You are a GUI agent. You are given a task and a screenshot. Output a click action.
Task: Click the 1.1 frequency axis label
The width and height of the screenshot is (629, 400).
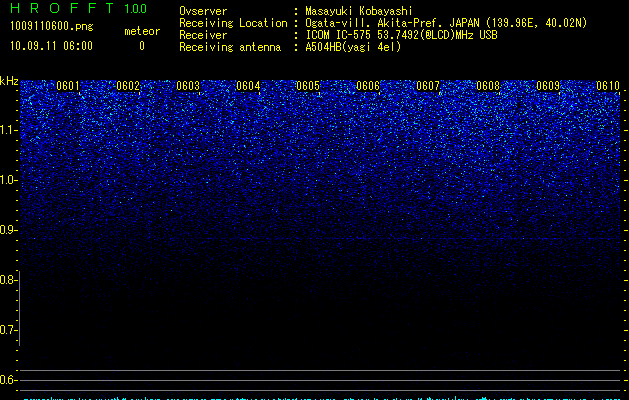pyautogui.click(x=9, y=130)
